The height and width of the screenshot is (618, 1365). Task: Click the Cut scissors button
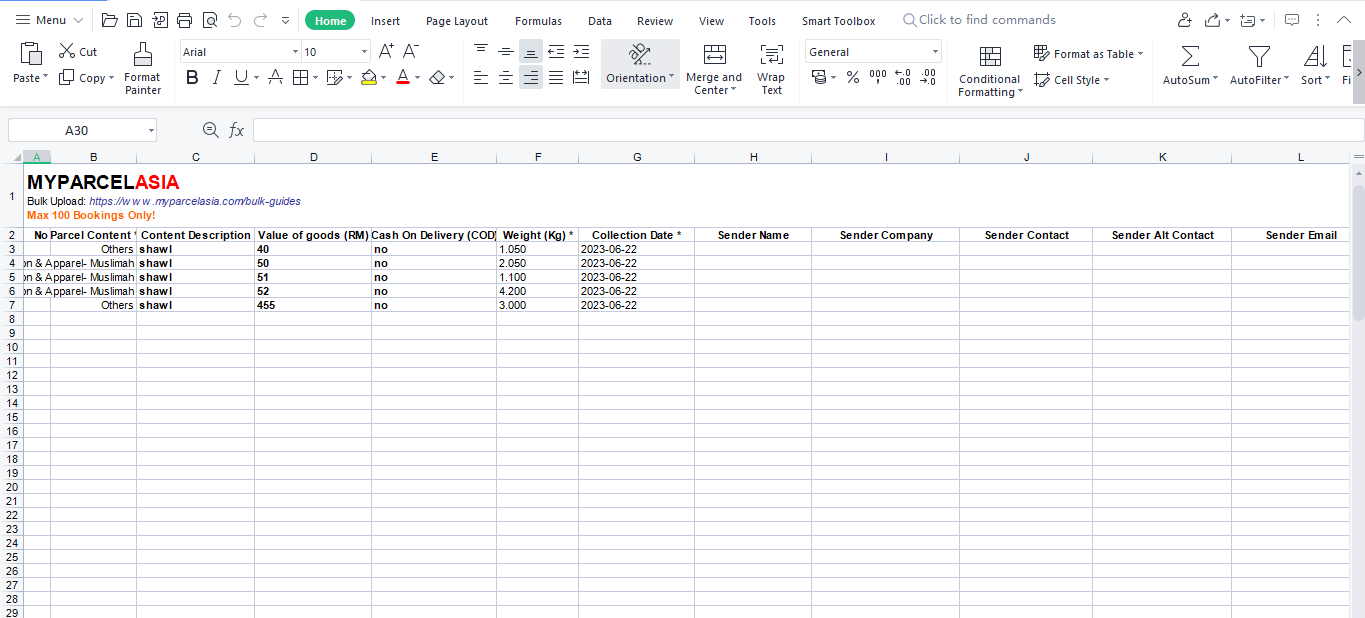pos(78,52)
